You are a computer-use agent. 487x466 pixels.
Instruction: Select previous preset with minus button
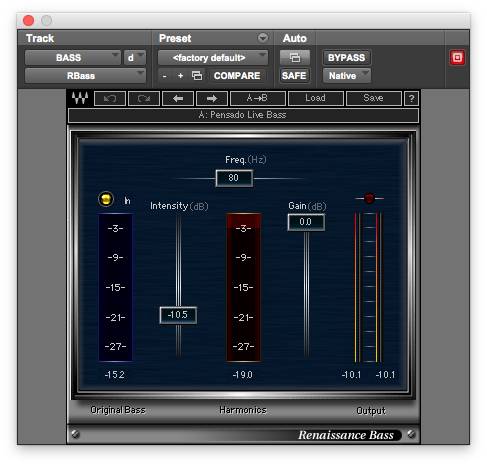pyautogui.click(x=164, y=76)
